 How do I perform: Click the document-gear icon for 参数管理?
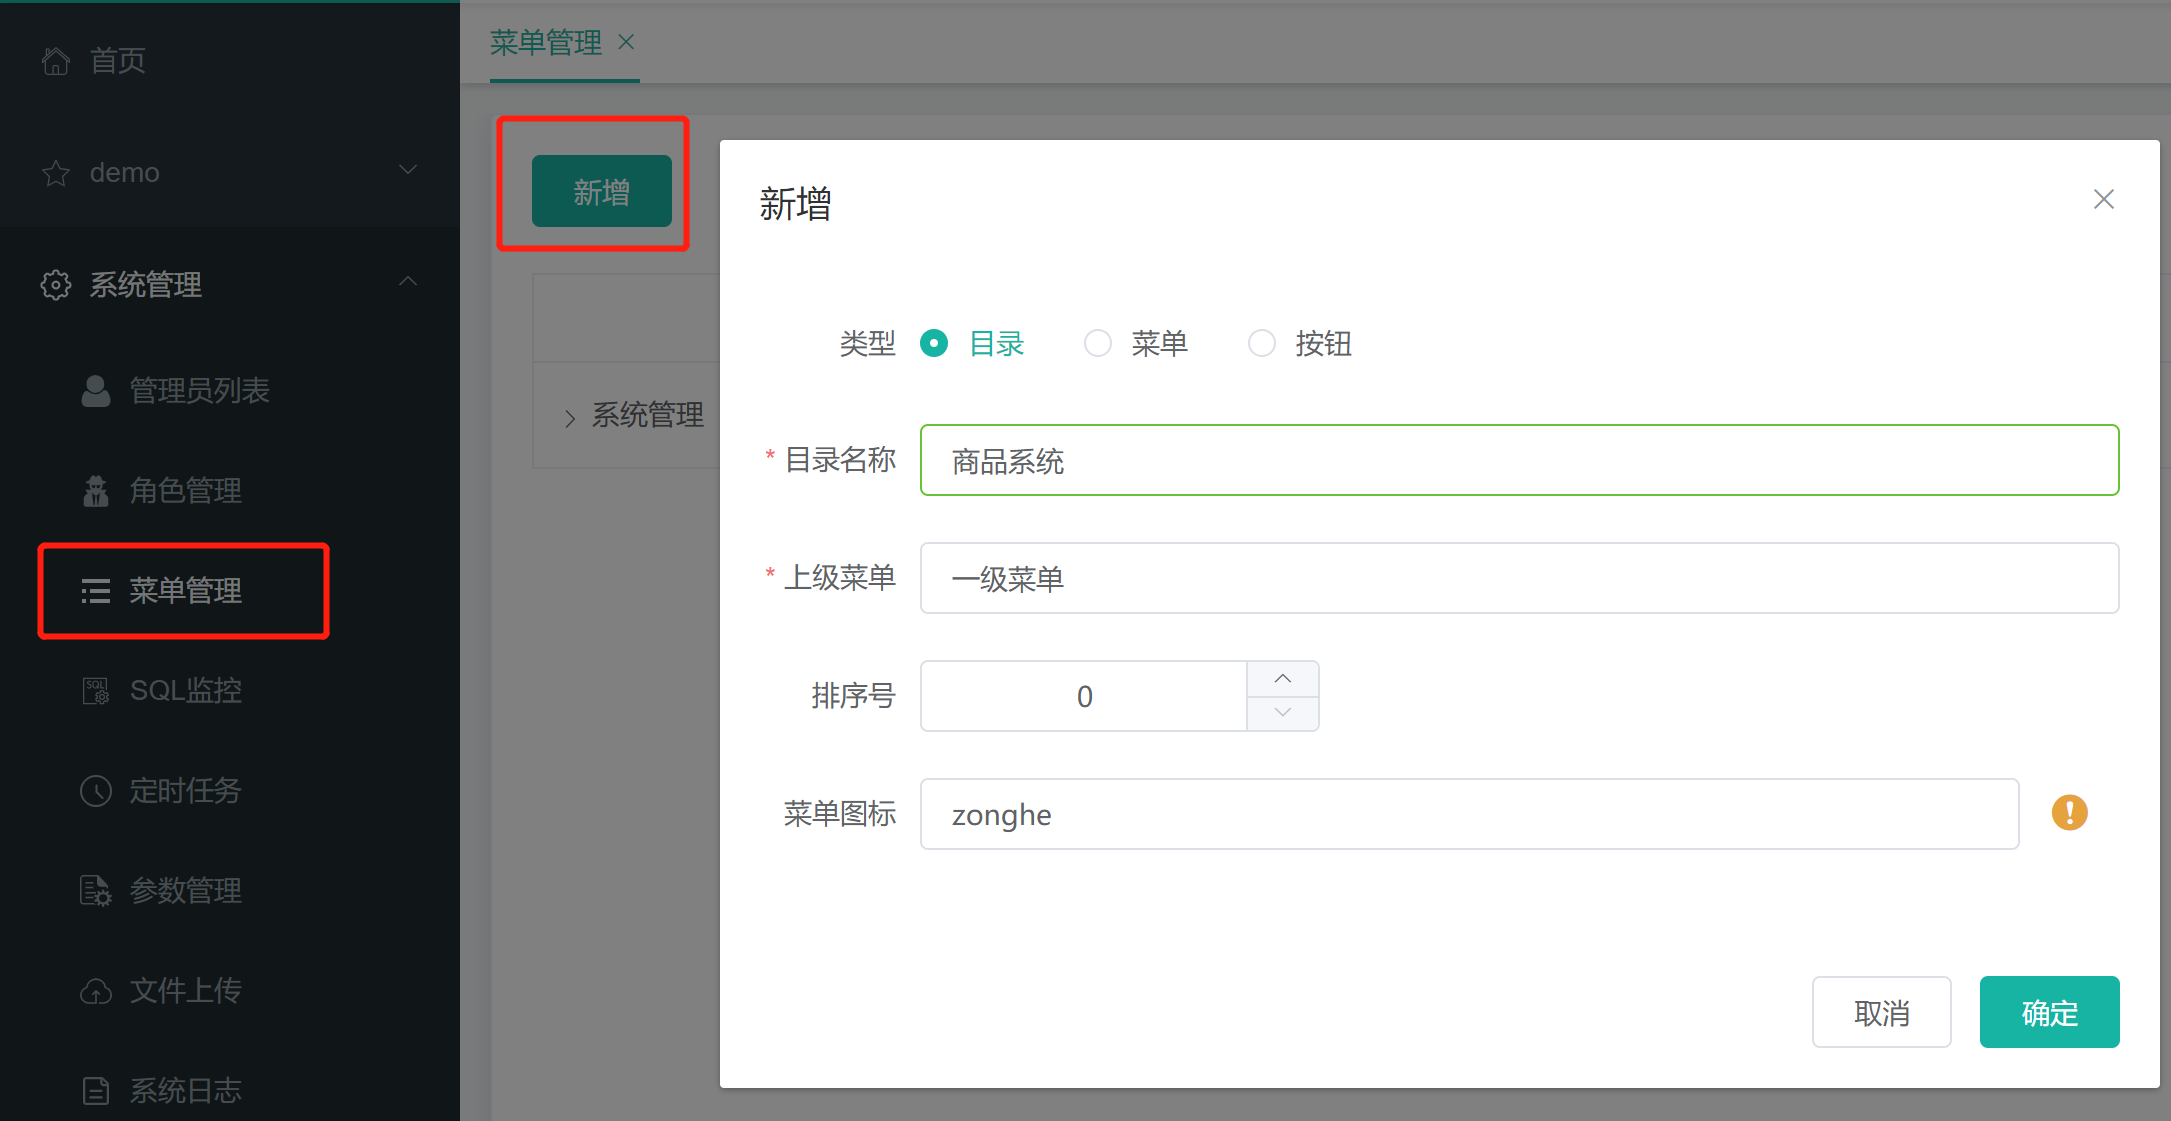tap(96, 891)
